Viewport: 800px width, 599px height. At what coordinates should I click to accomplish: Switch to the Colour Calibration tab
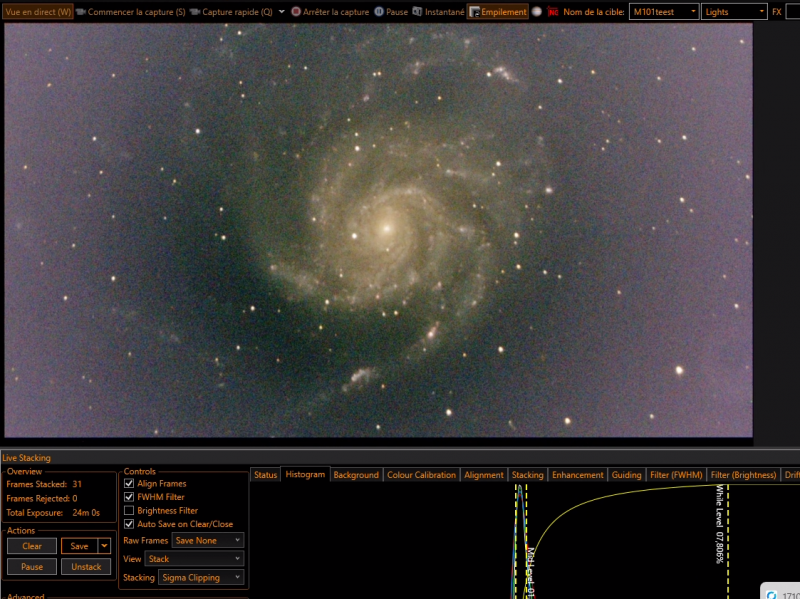pyautogui.click(x=421, y=475)
